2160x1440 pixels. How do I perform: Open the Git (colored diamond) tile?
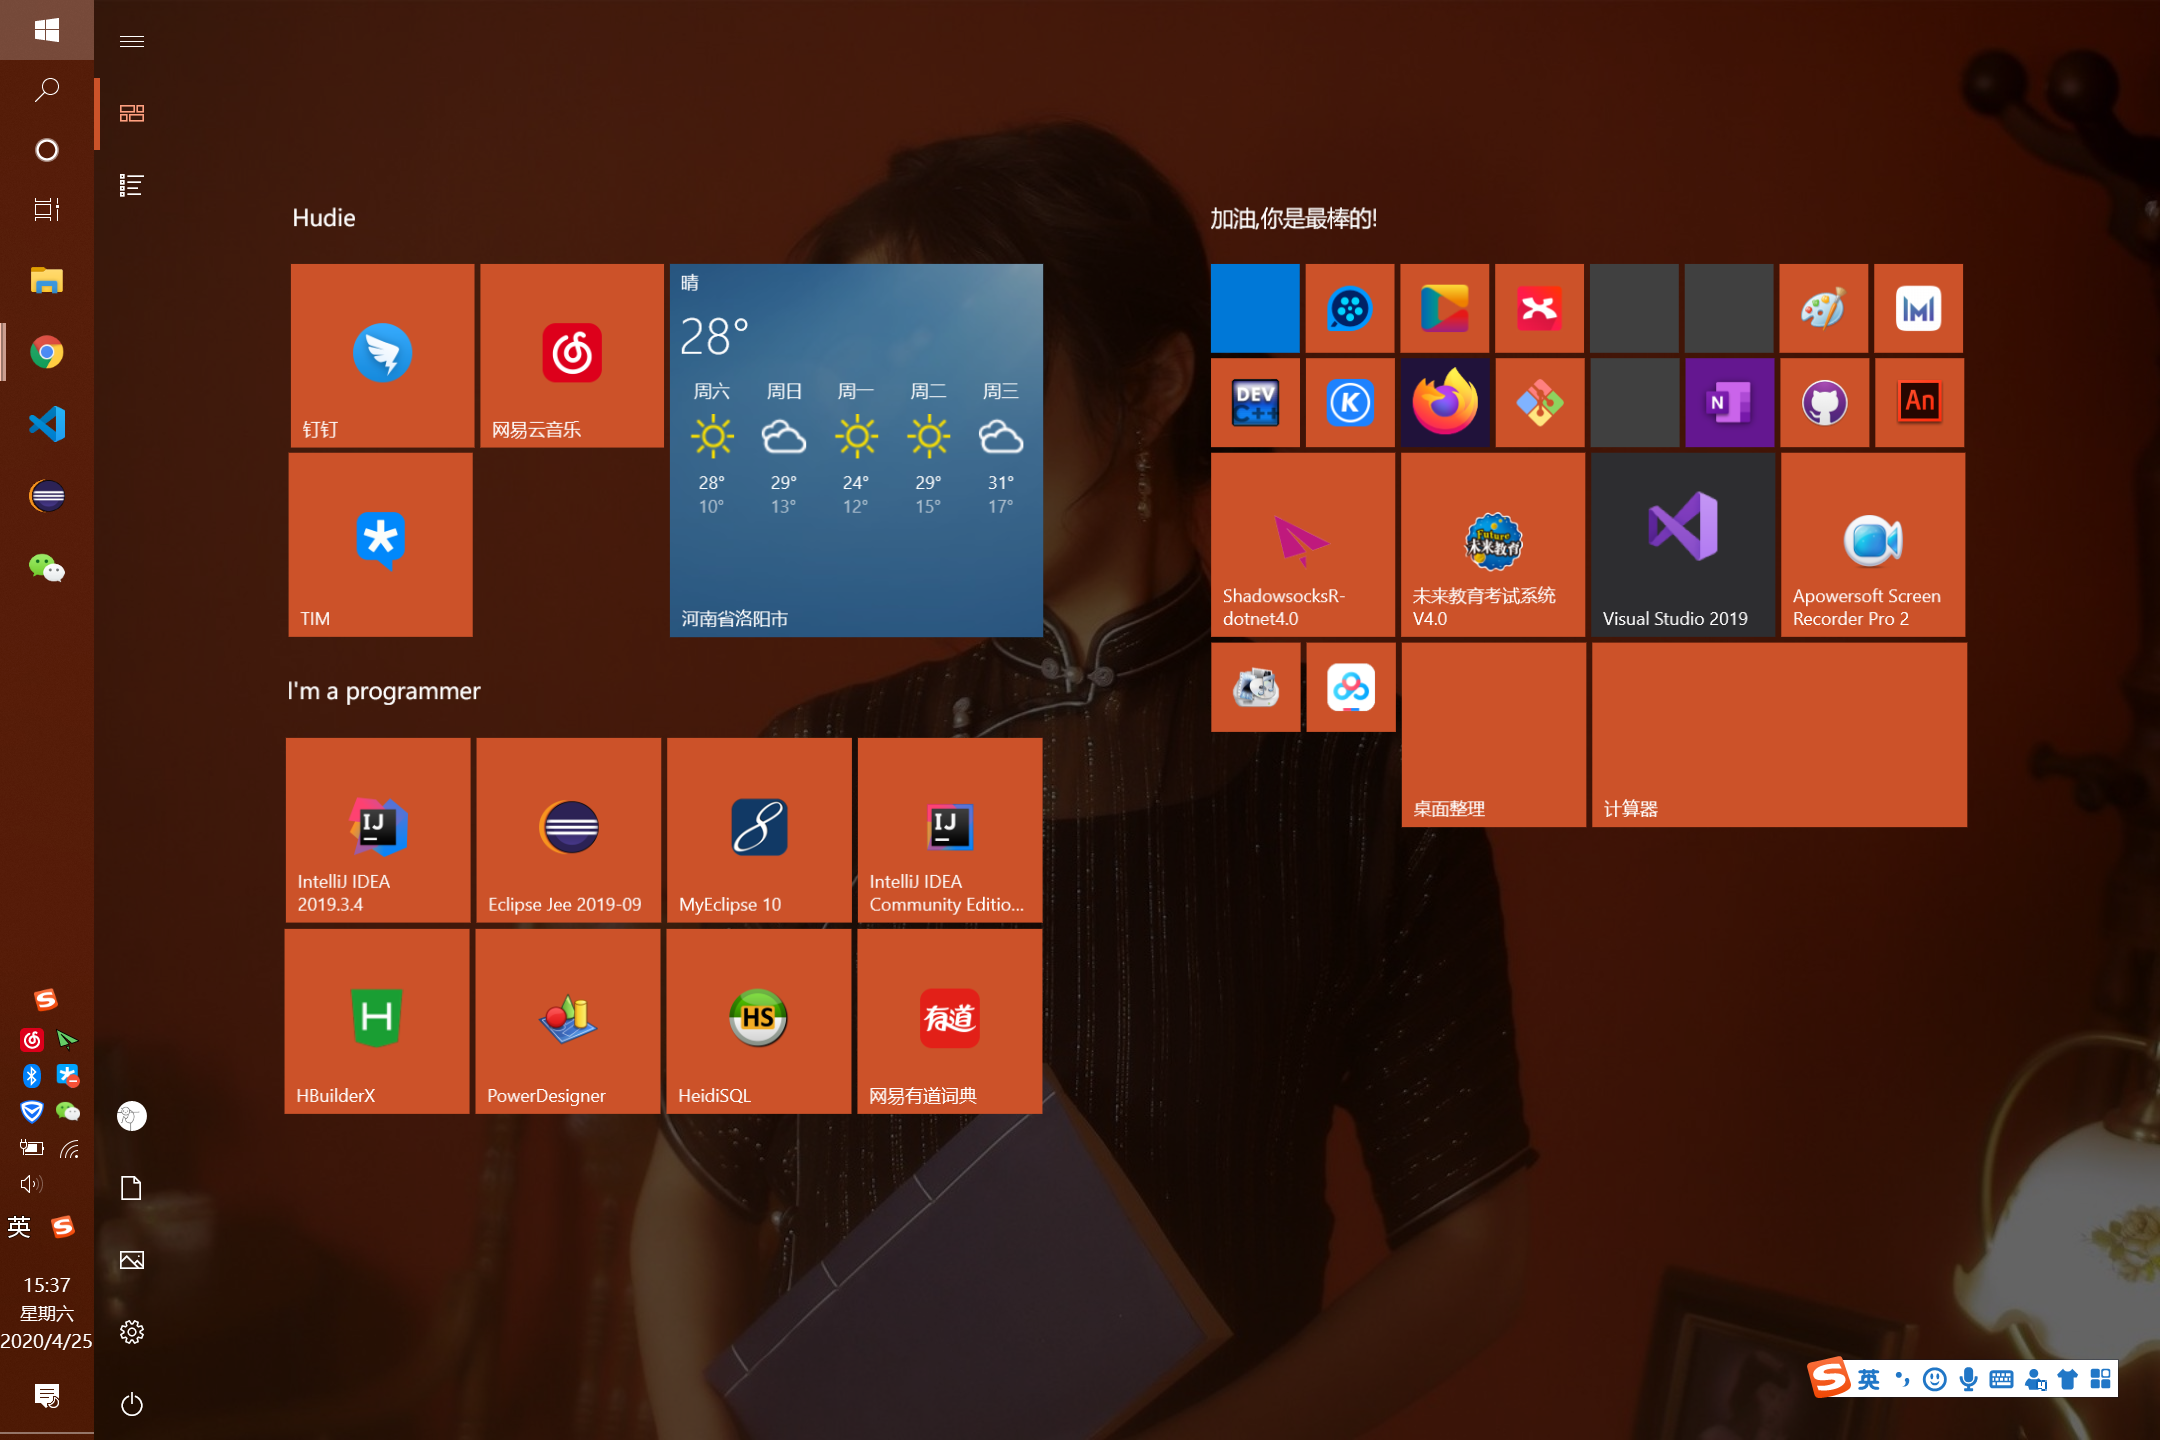1539,403
